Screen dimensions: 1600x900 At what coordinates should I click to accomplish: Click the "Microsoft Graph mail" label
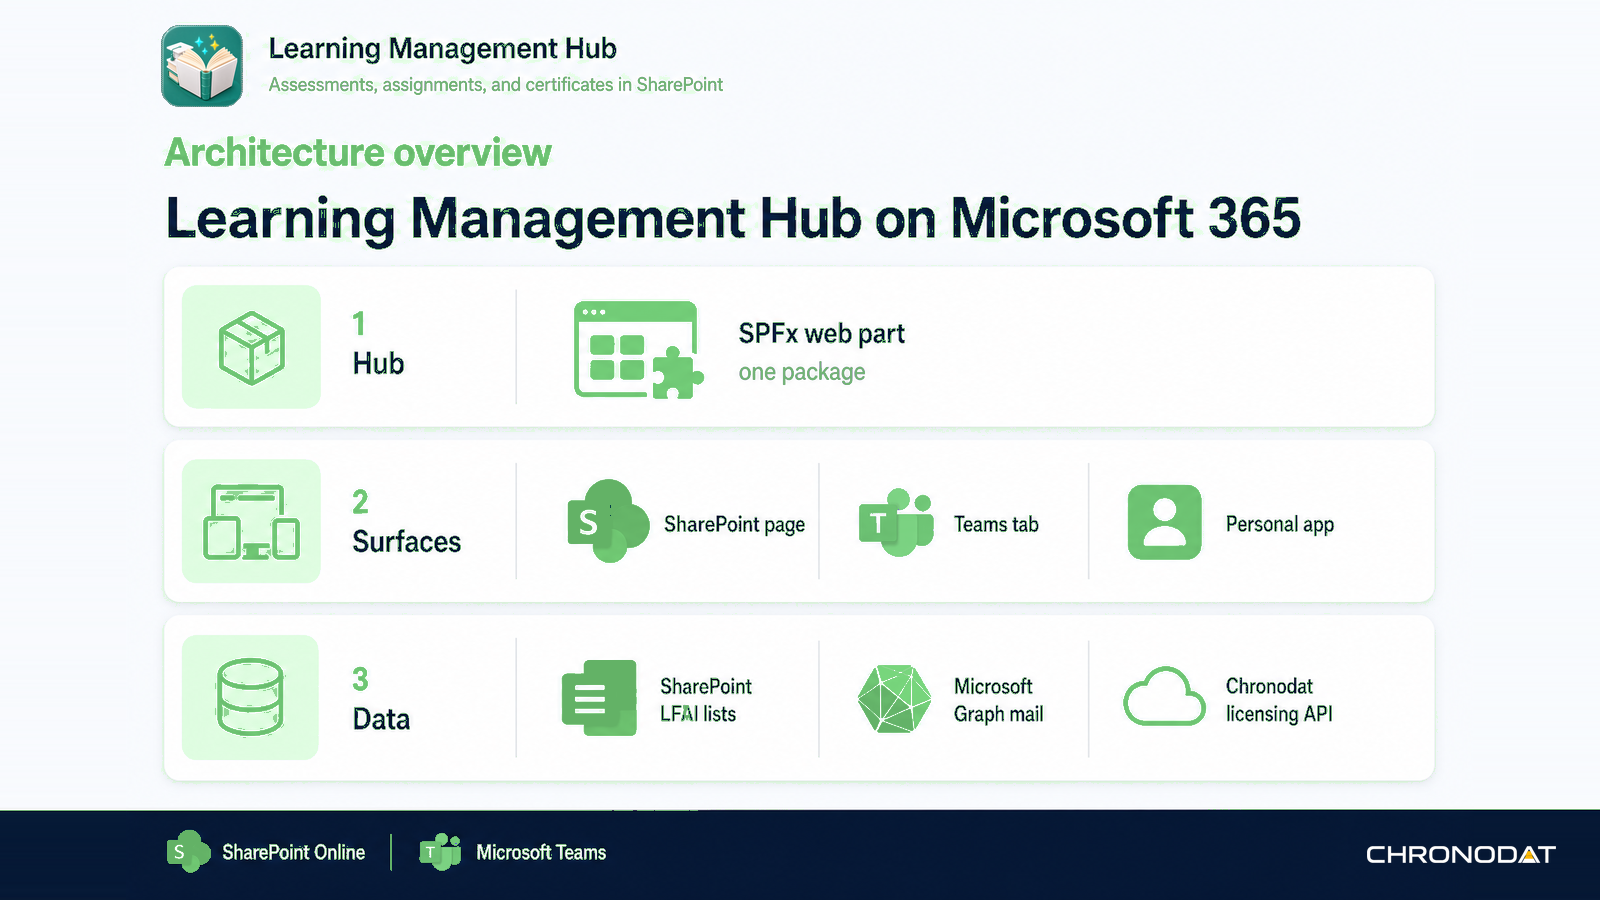pyautogui.click(x=999, y=700)
